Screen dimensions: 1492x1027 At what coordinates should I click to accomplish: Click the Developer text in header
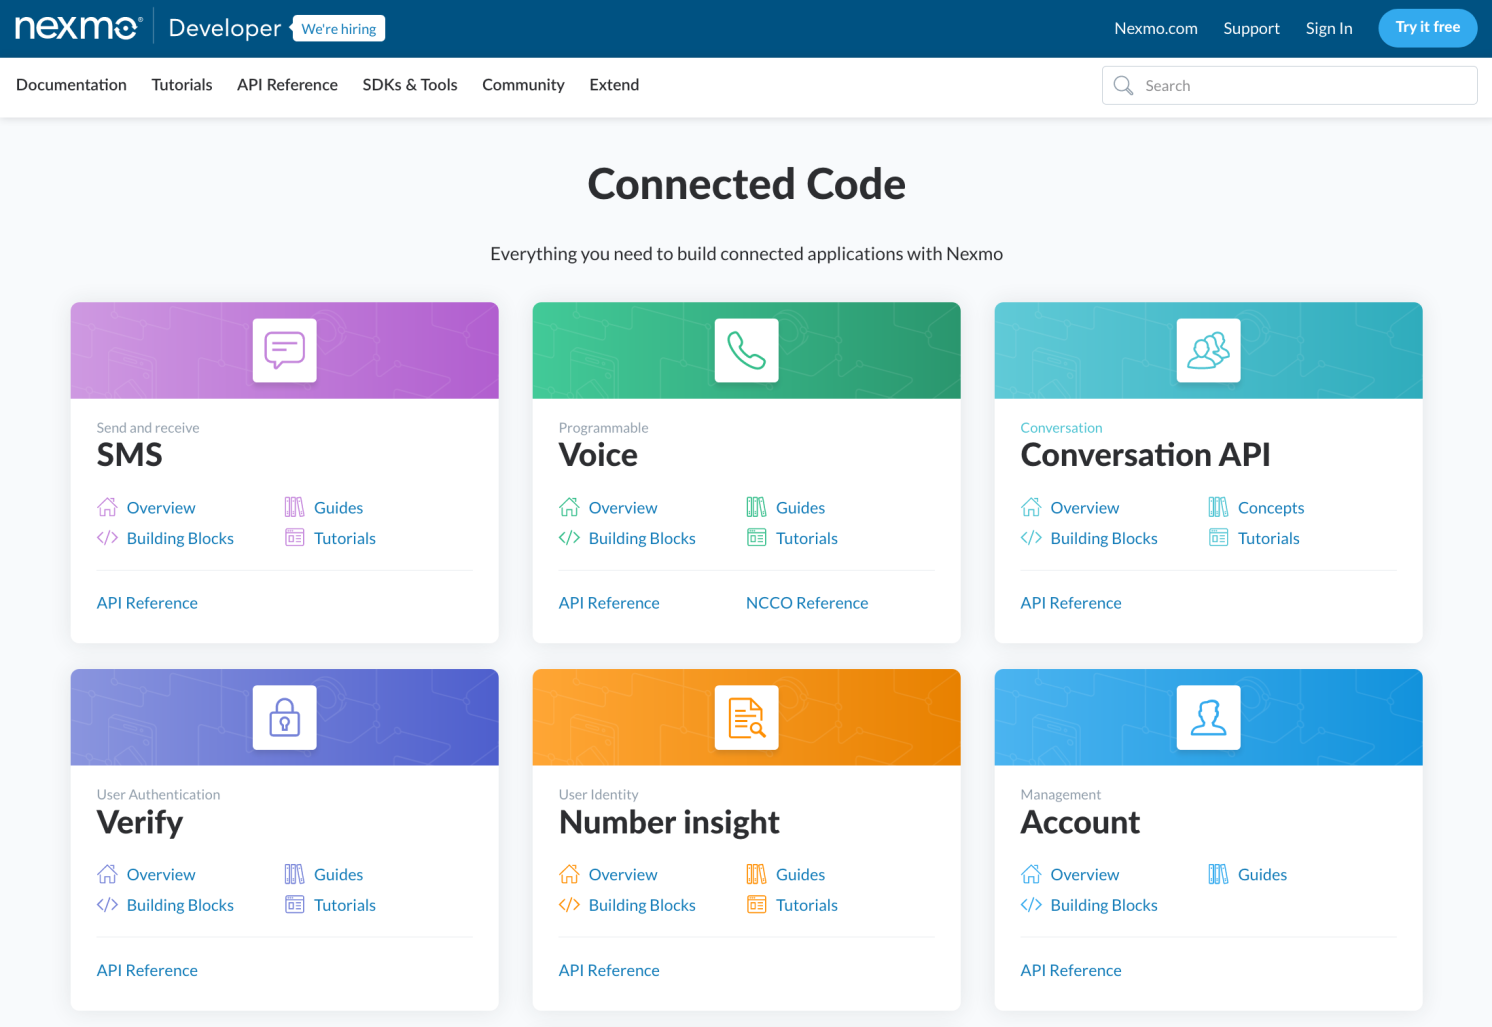point(225,28)
